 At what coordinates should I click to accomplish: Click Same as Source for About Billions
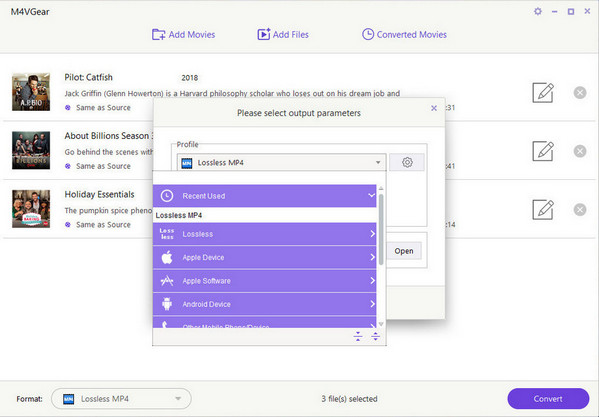(x=103, y=166)
